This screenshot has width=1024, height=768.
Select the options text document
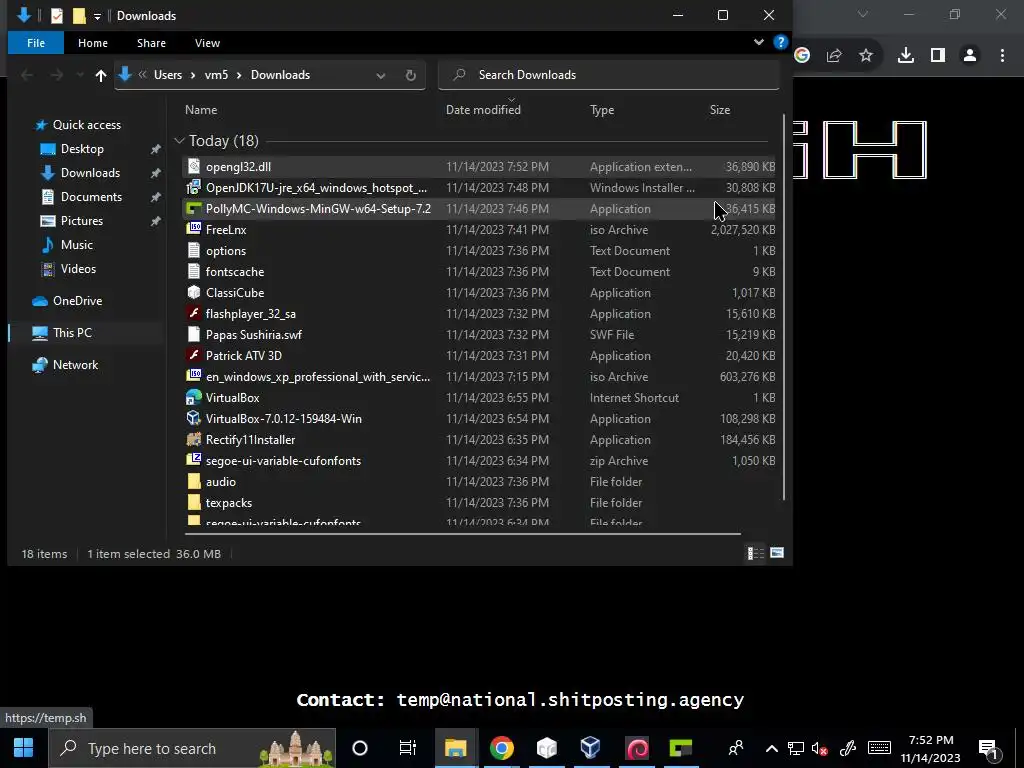(479, 251)
